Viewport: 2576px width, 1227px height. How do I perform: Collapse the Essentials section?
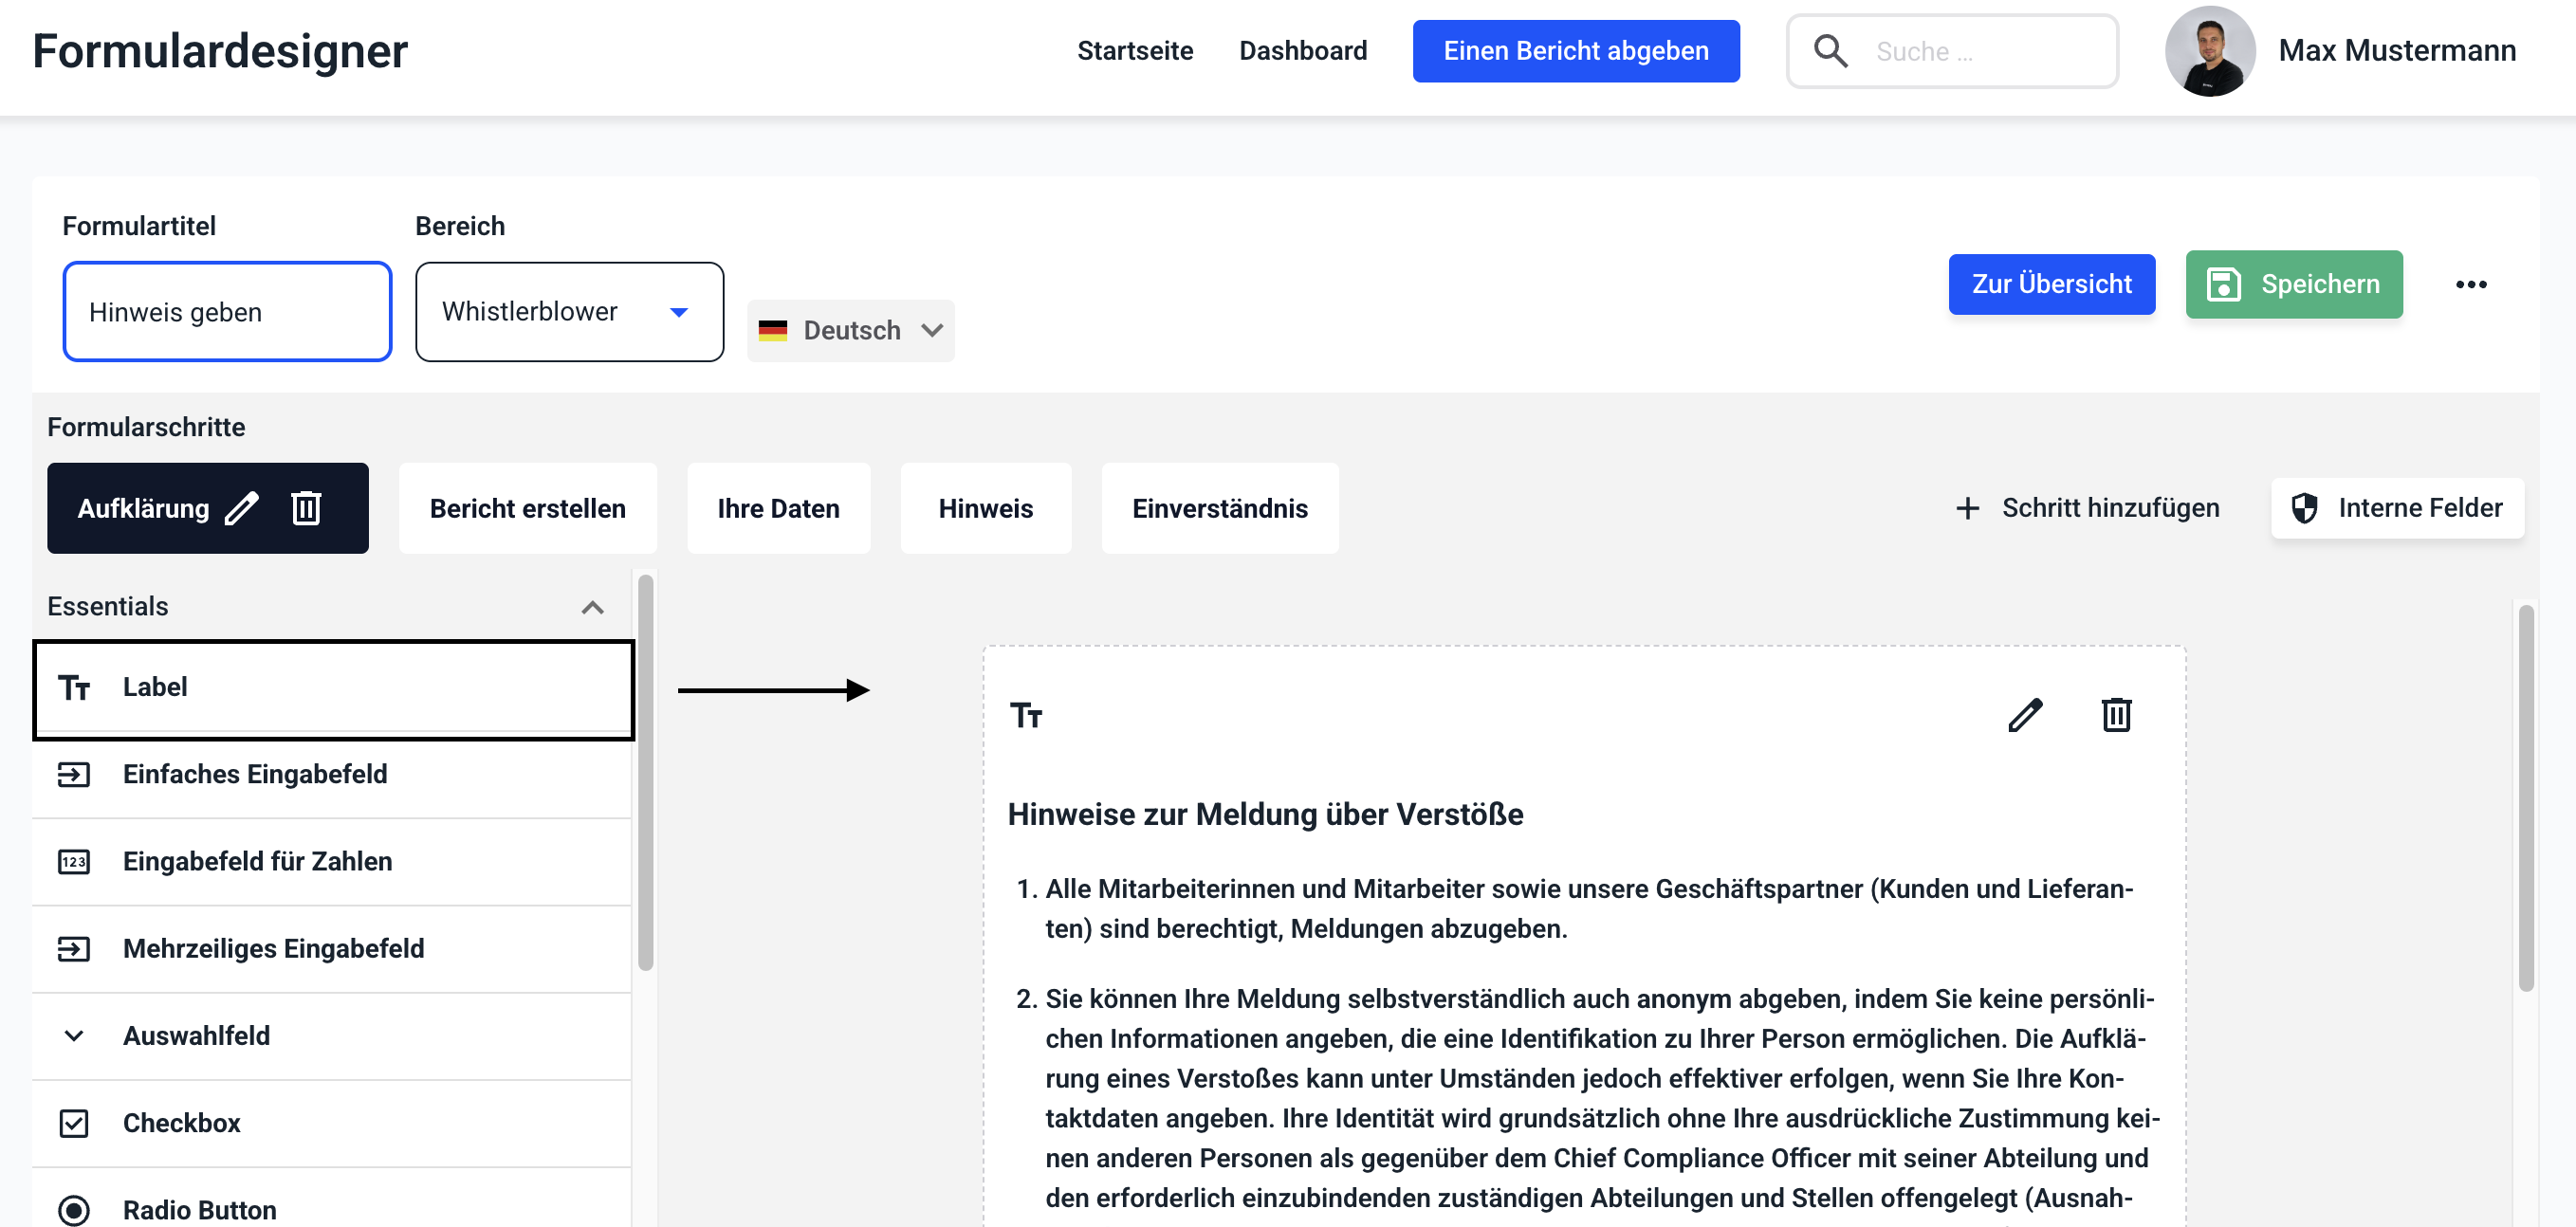(592, 607)
